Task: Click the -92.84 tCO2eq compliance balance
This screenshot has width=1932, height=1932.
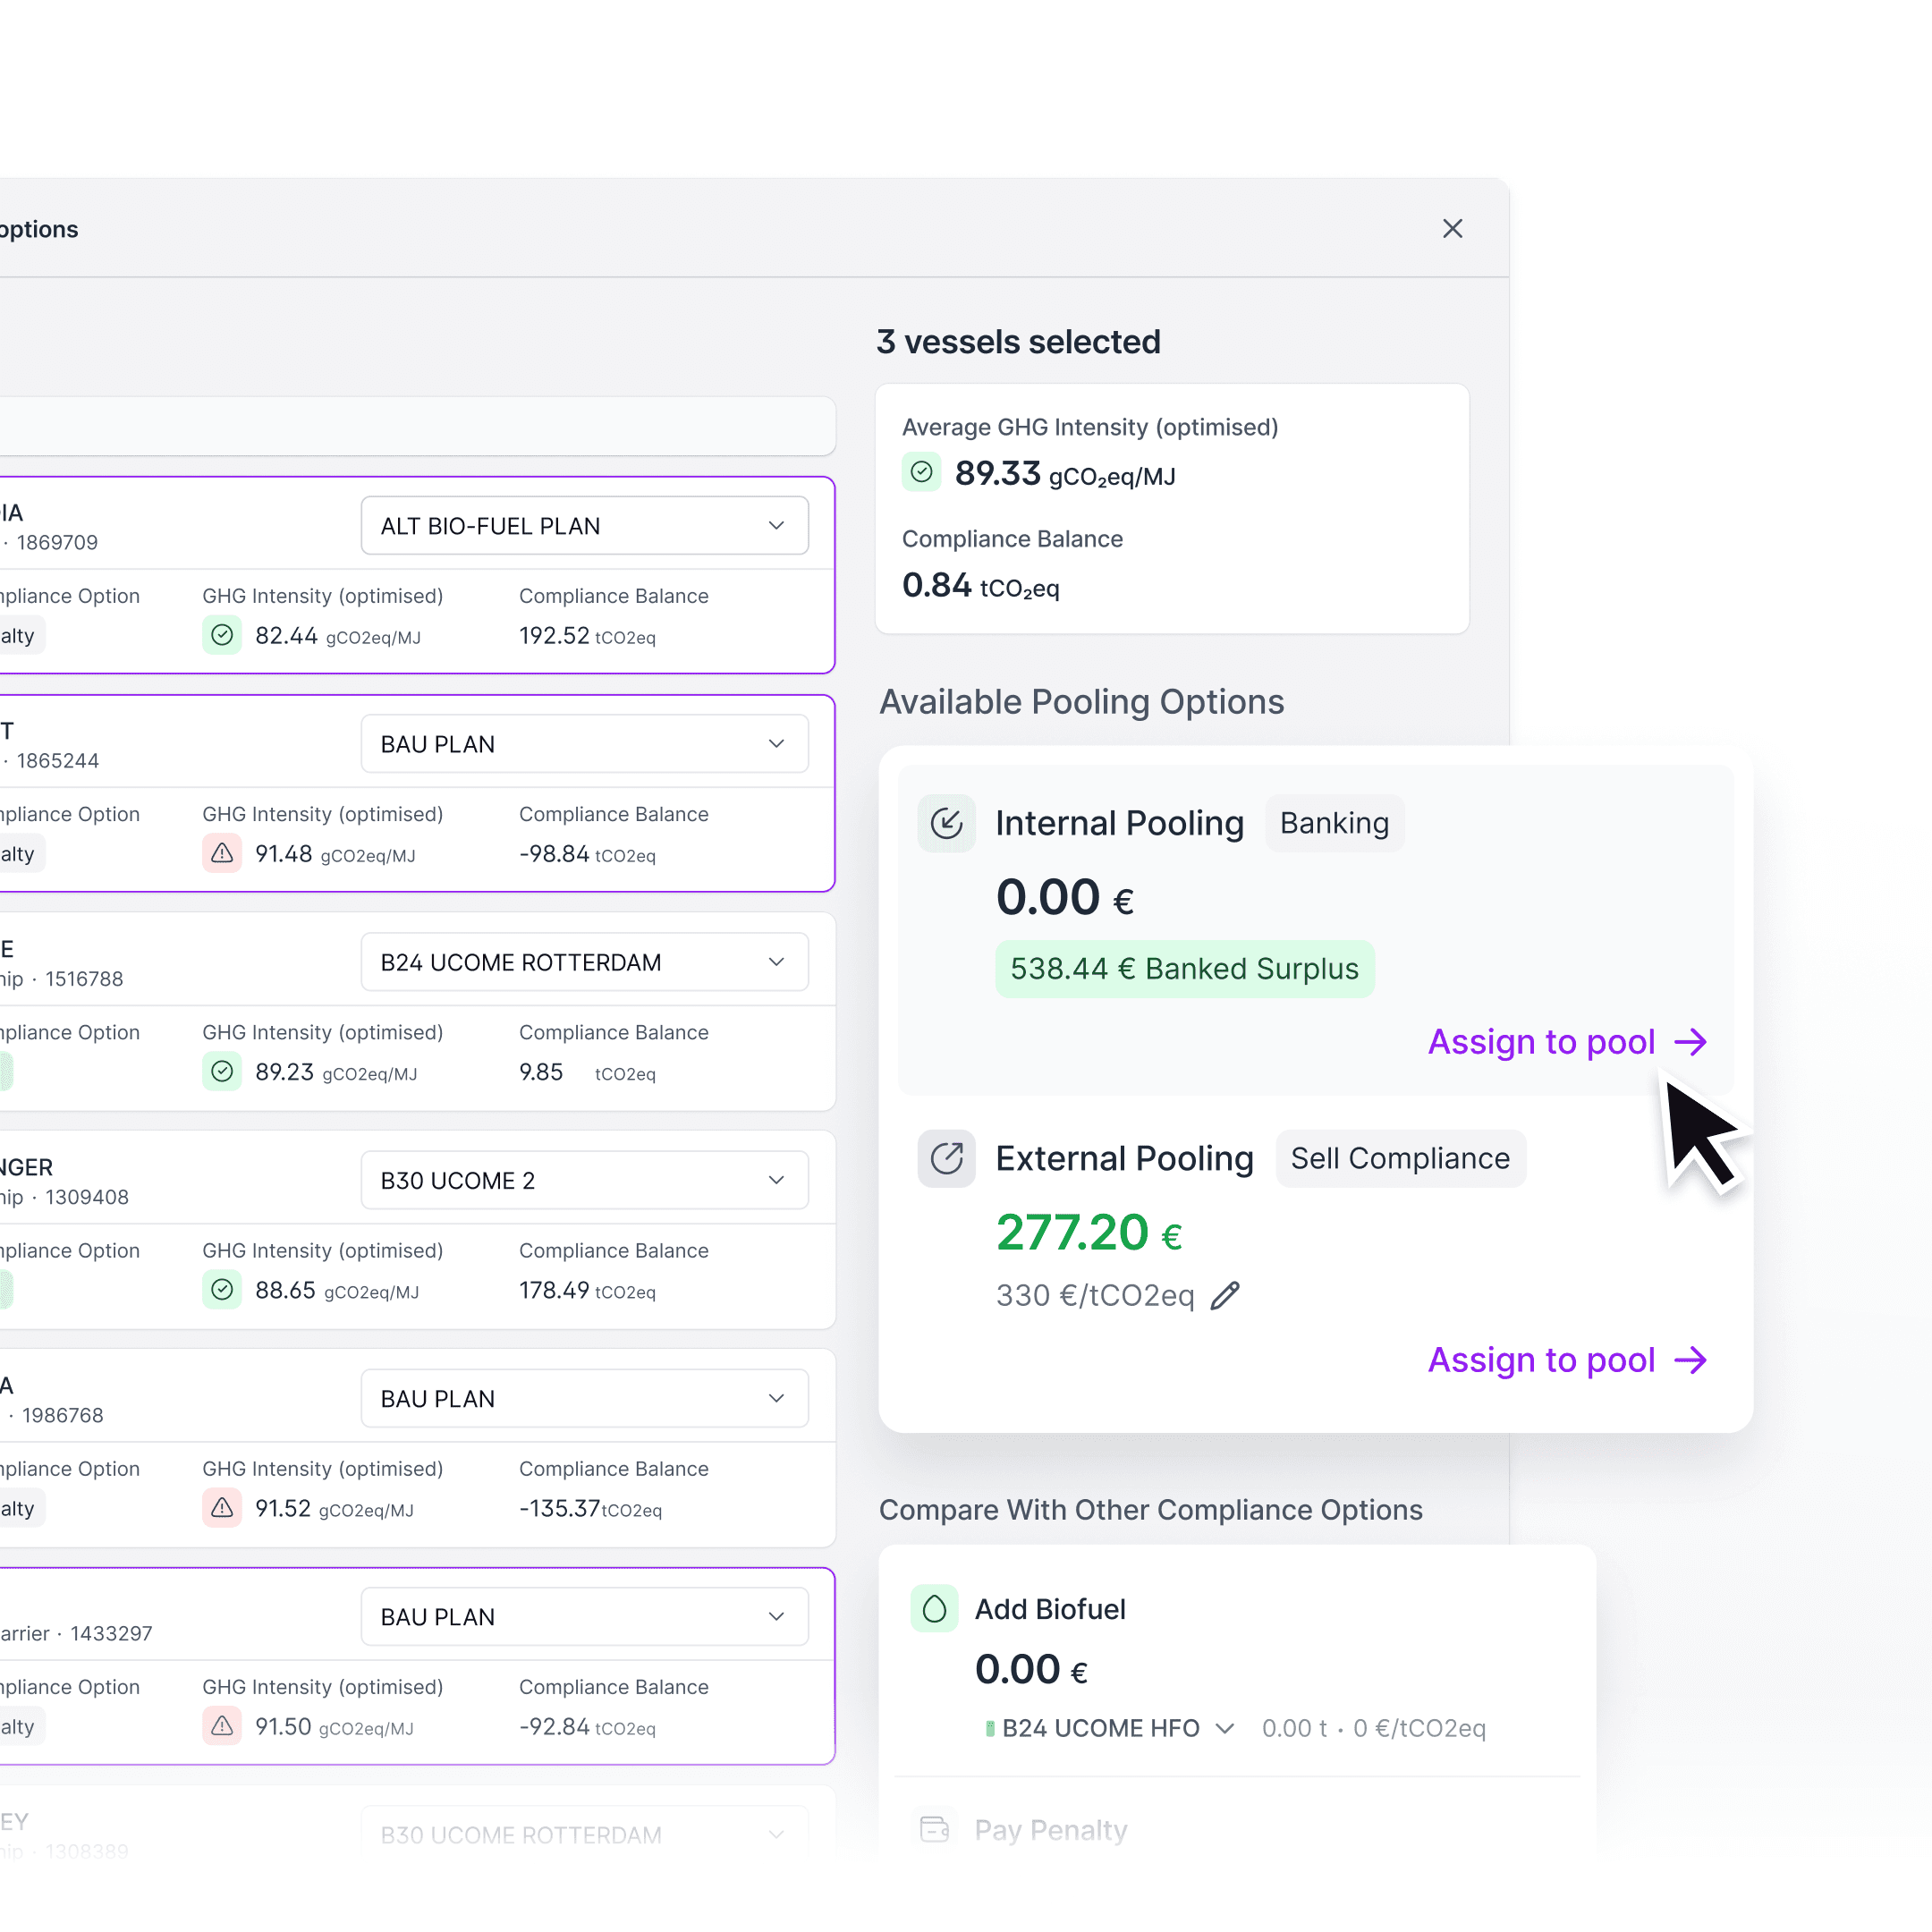Action: pyautogui.click(x=587, y=1727)
